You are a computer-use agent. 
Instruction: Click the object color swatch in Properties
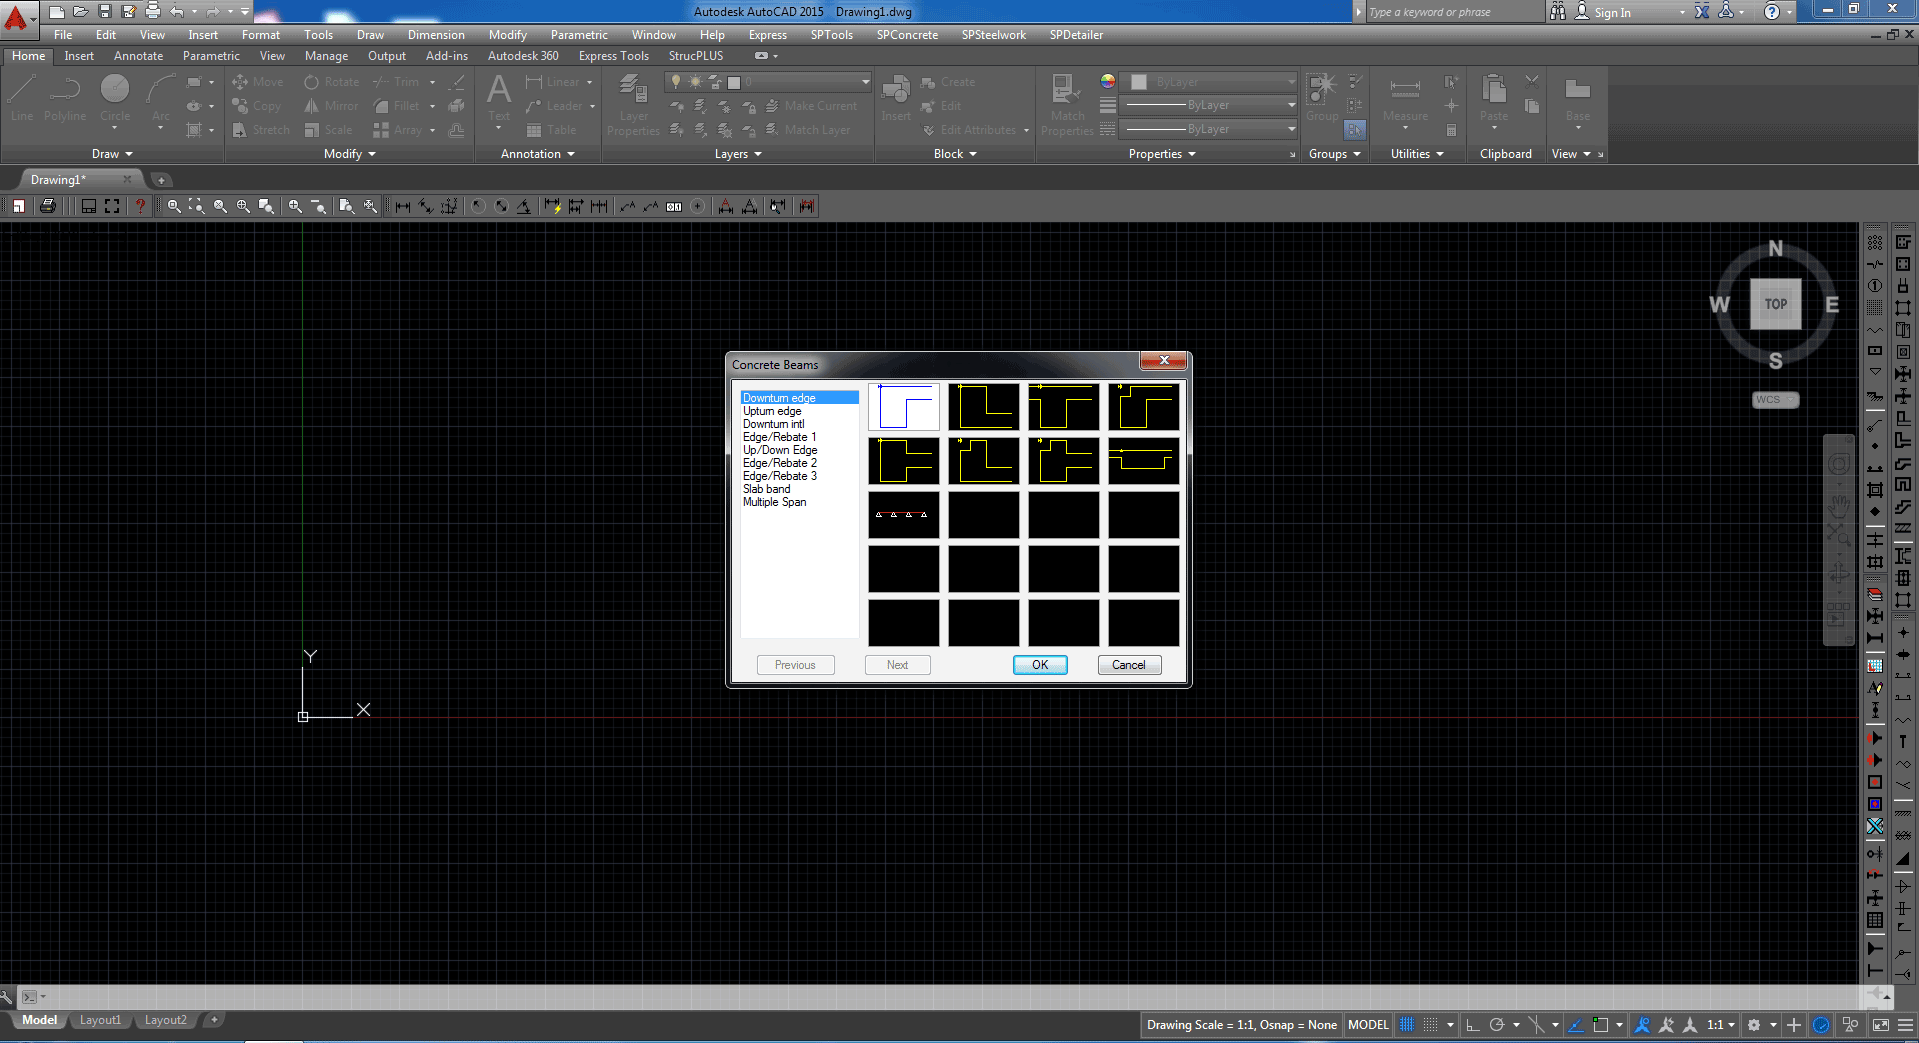(1139, 82)
